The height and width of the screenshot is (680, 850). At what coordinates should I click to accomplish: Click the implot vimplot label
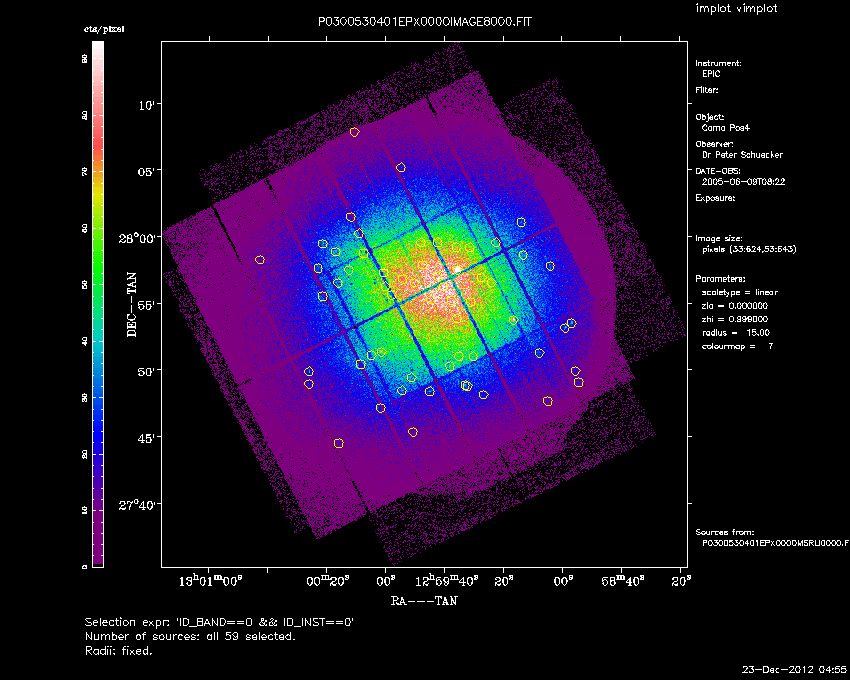point(736,8)
